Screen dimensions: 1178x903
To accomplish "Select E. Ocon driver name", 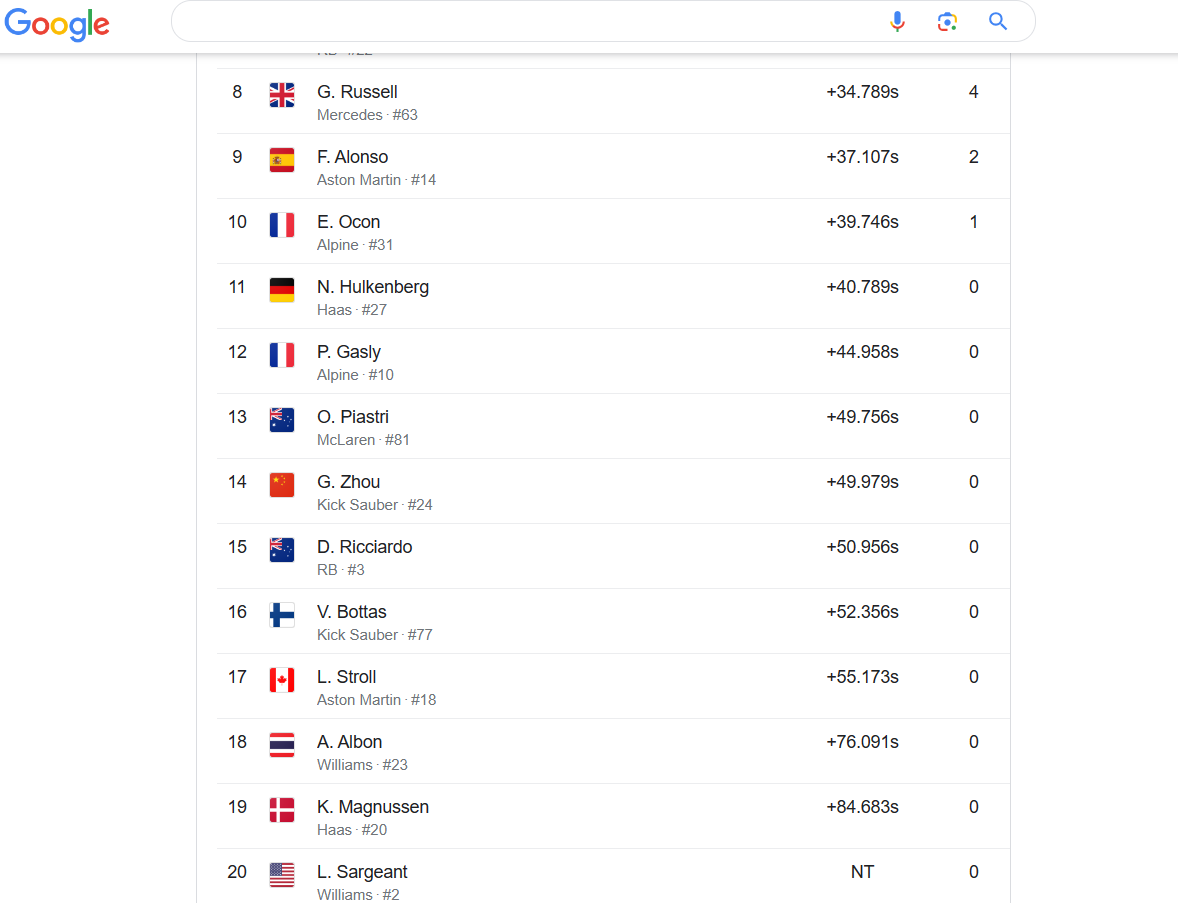I will (x=349, y=222).
